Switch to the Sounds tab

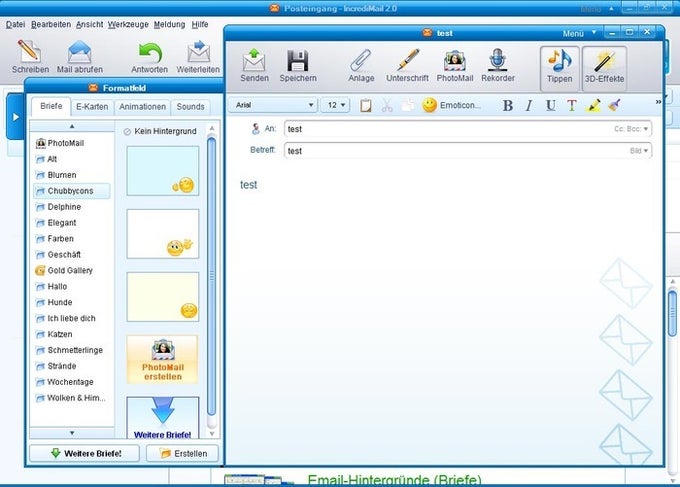tap(190, 107)
